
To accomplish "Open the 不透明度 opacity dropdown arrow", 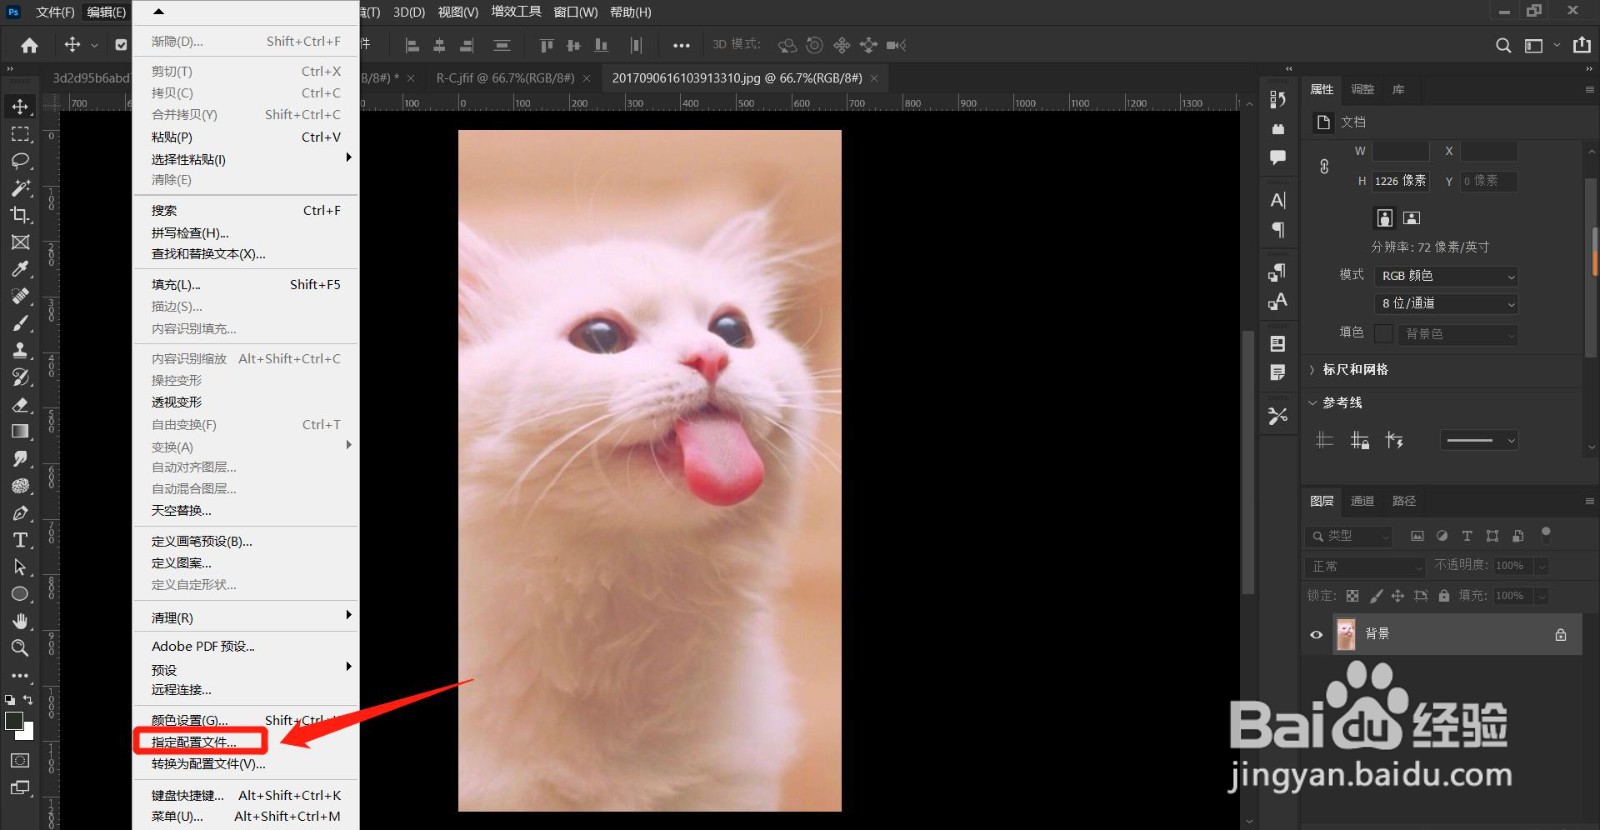I will [1541, 566].
